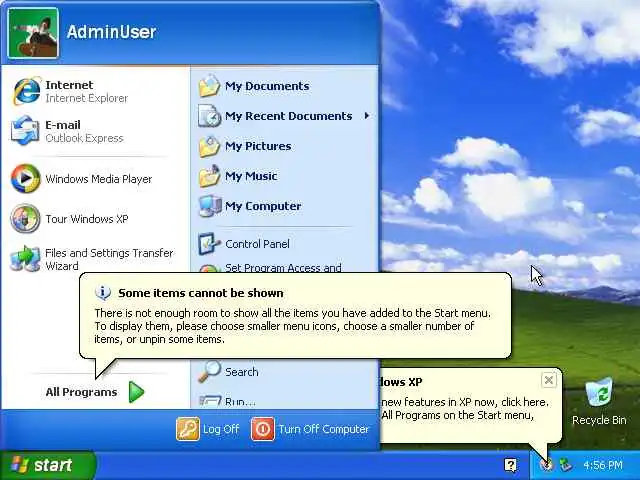The height and width of the screenshot is (480, 640).
Task: Open the Windows Media Player icon
Action: pyautogui.click(x=25, y=178)
